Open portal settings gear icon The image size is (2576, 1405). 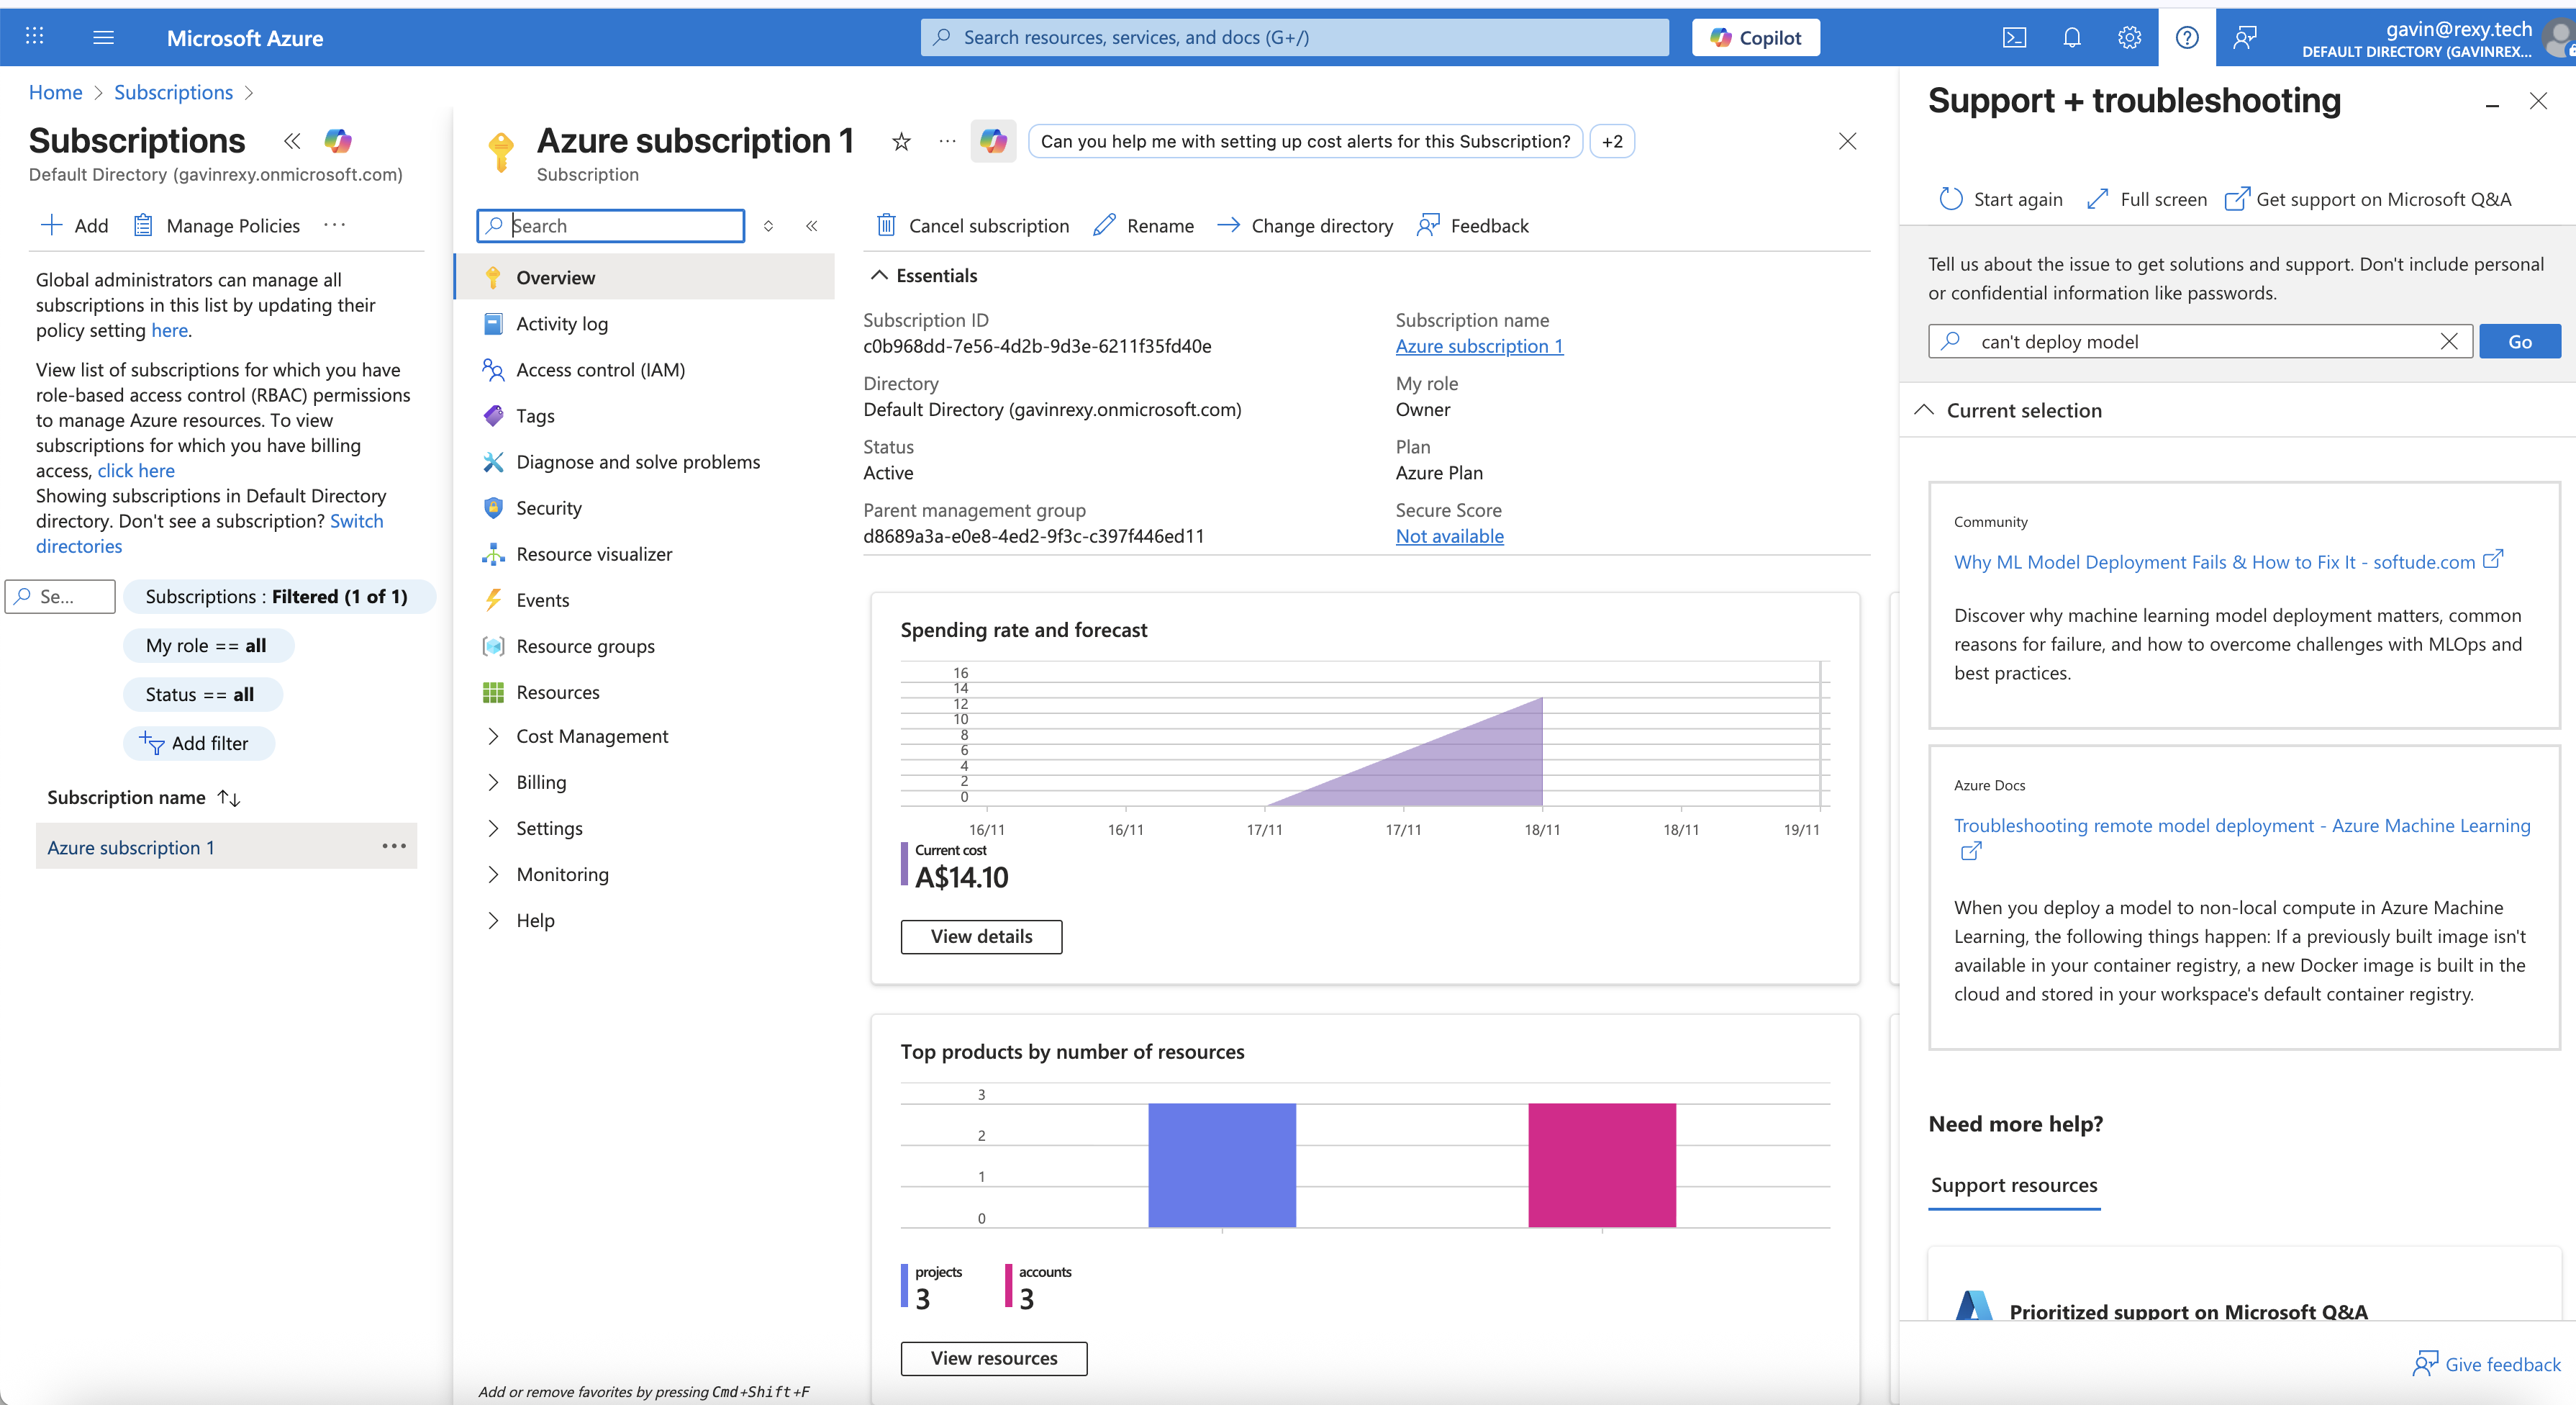[2129, 38]
